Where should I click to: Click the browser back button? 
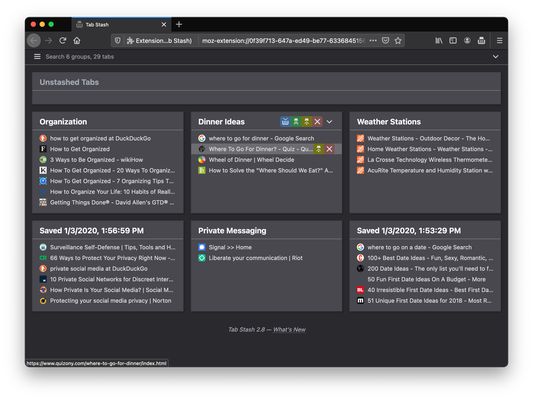tap(34, 40)
